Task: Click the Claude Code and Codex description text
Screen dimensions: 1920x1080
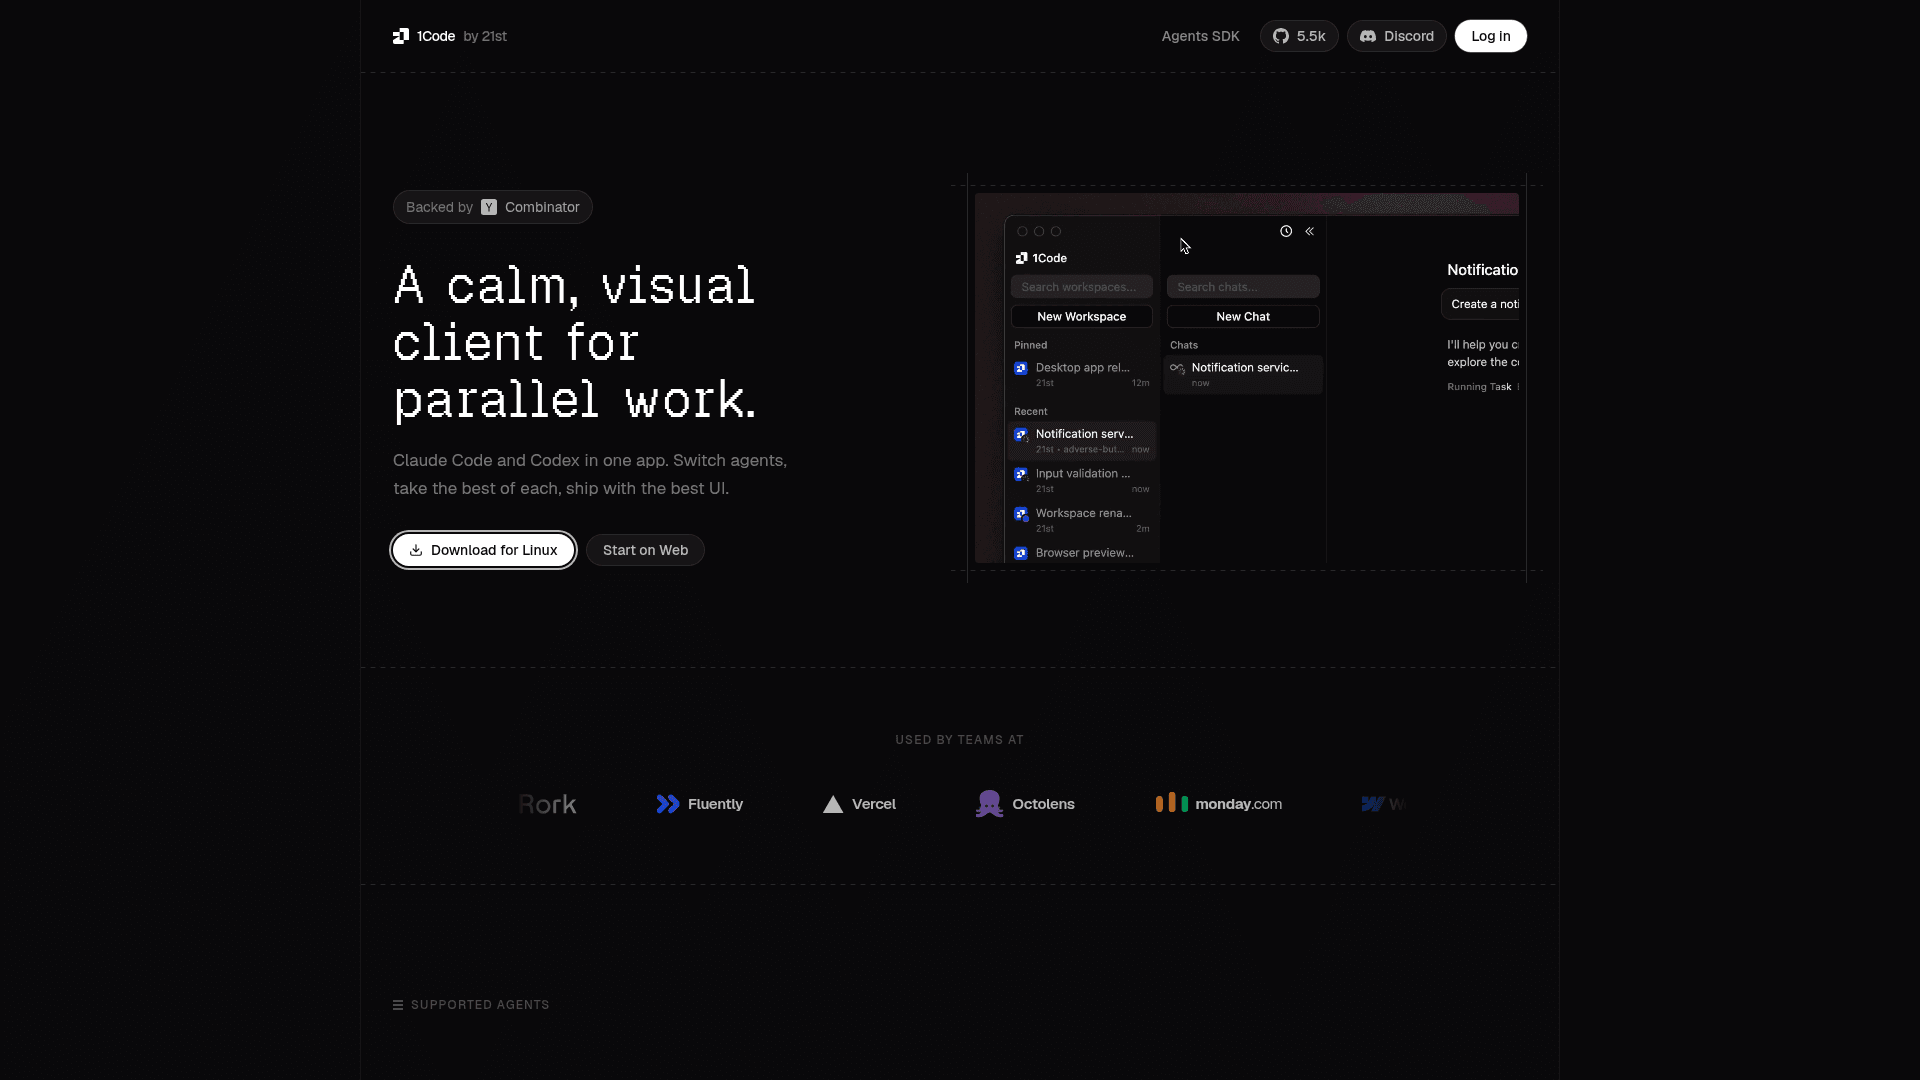Action: click(590, 474)
